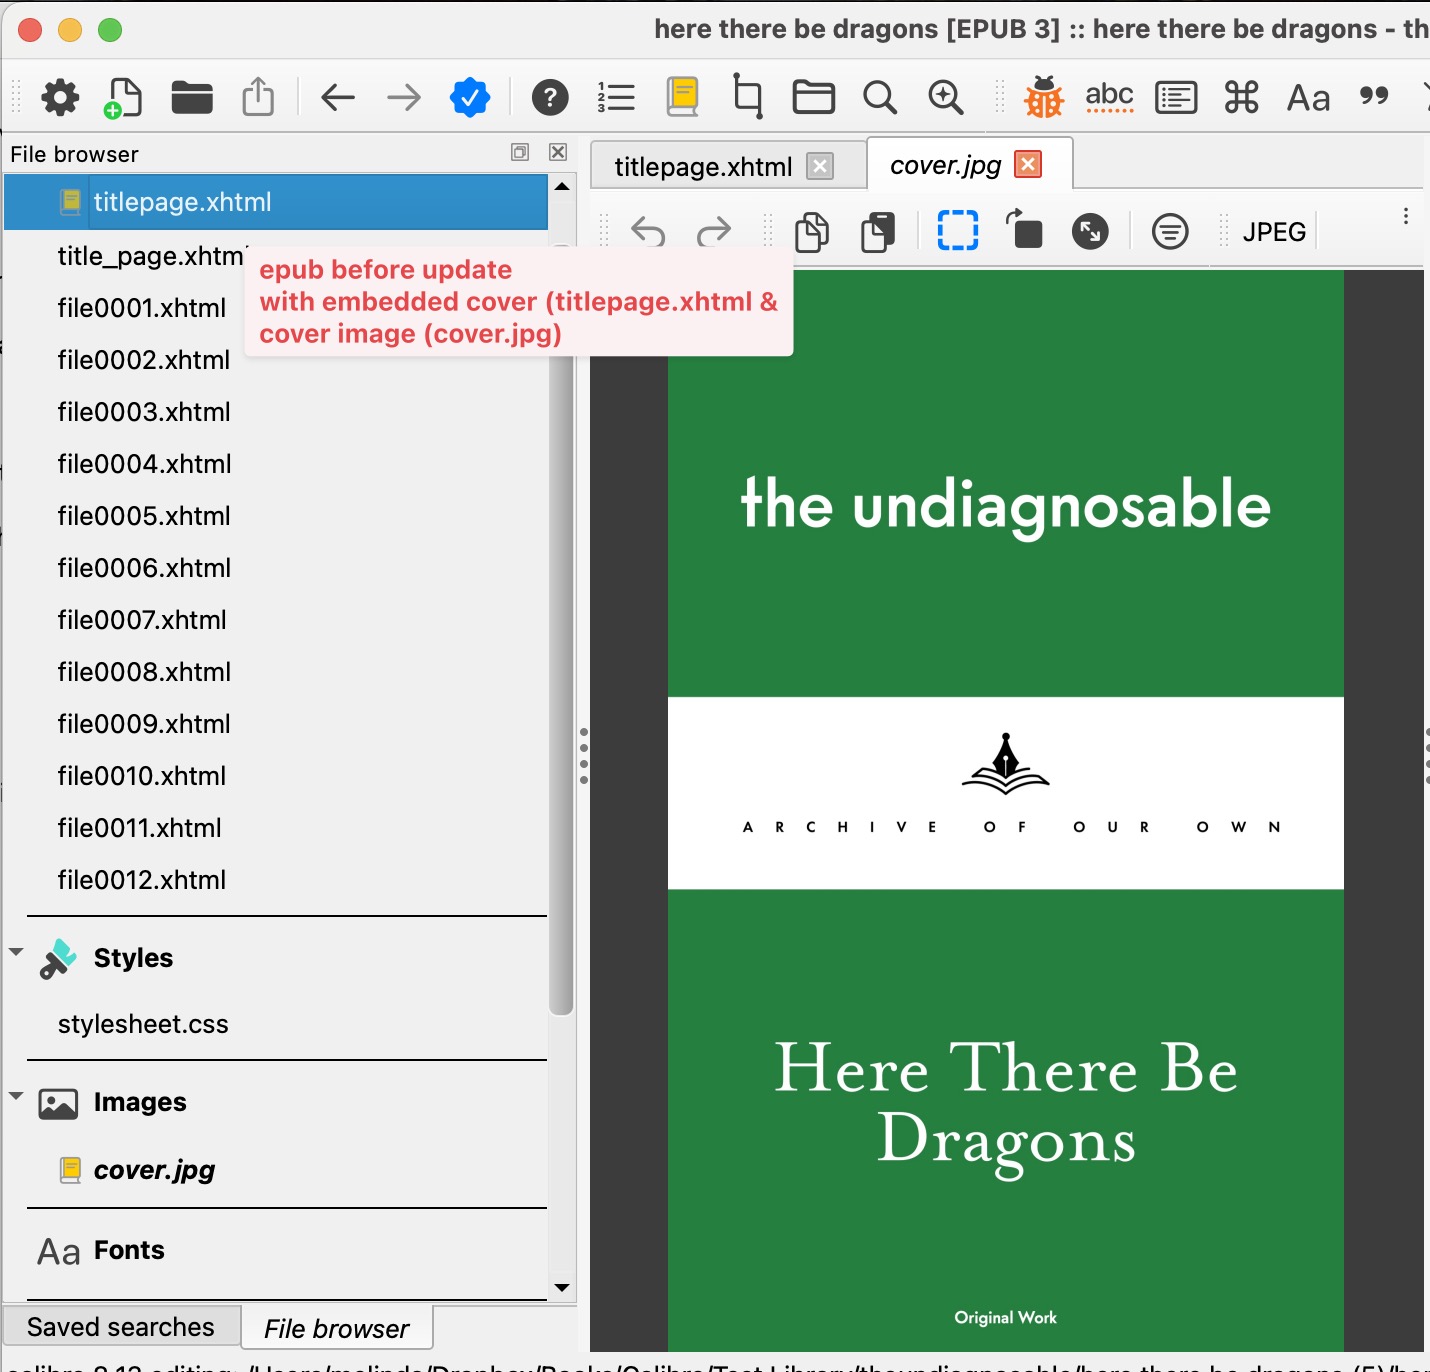Click the trim image crop icon

tap(747, 97)
